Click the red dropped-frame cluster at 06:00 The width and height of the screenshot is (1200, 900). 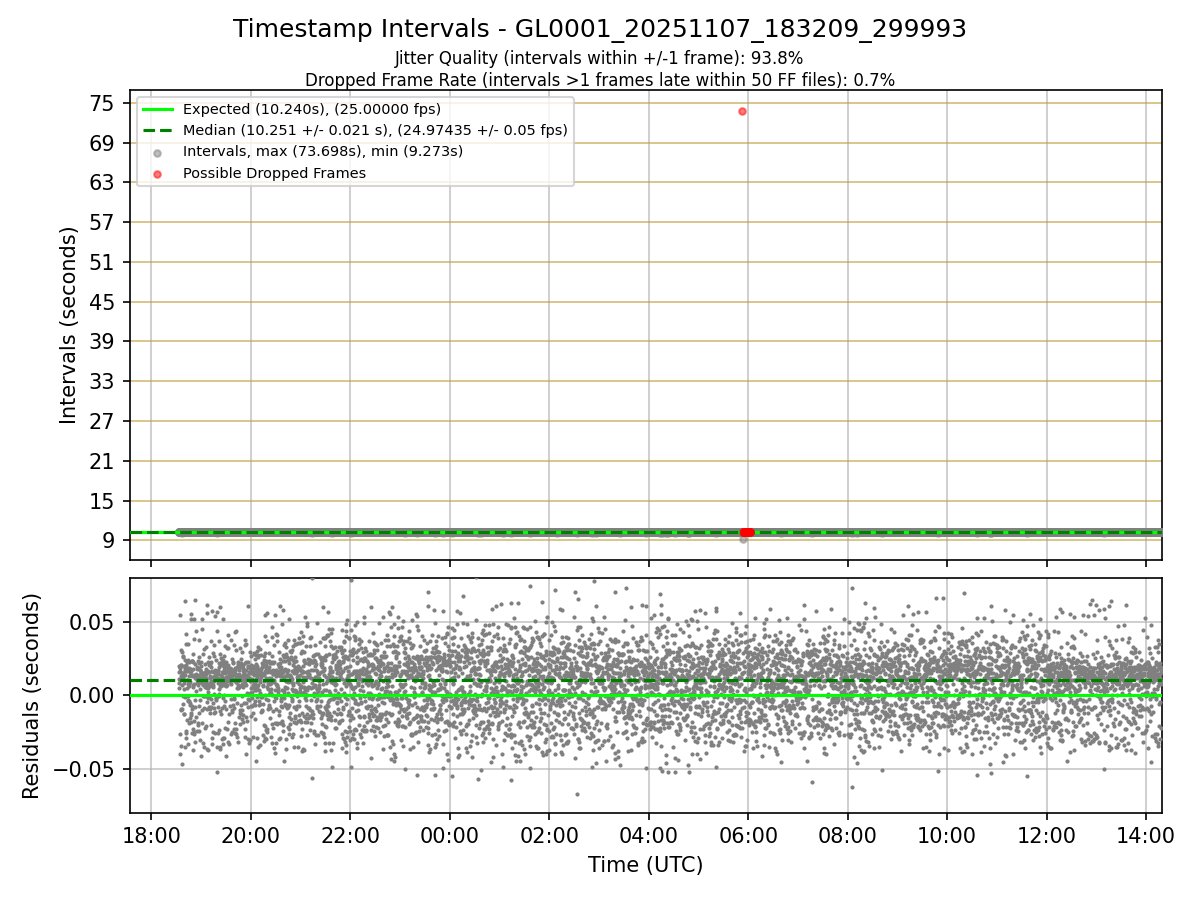click(x=747, y=533)
